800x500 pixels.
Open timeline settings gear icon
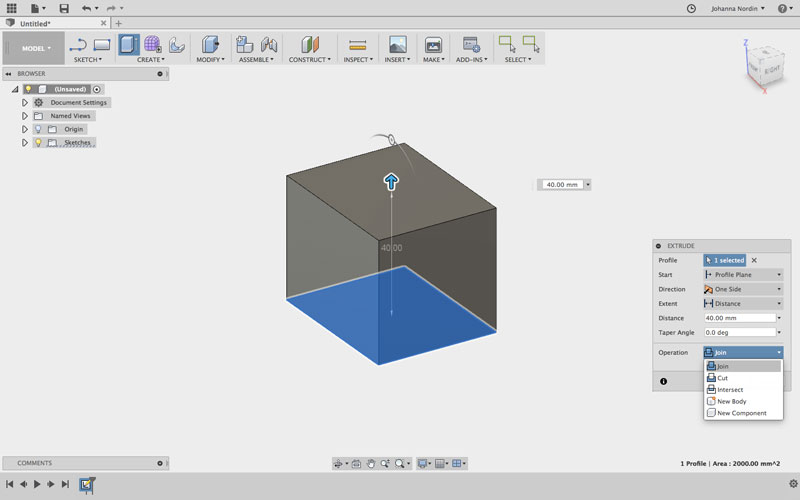[793, 484]
